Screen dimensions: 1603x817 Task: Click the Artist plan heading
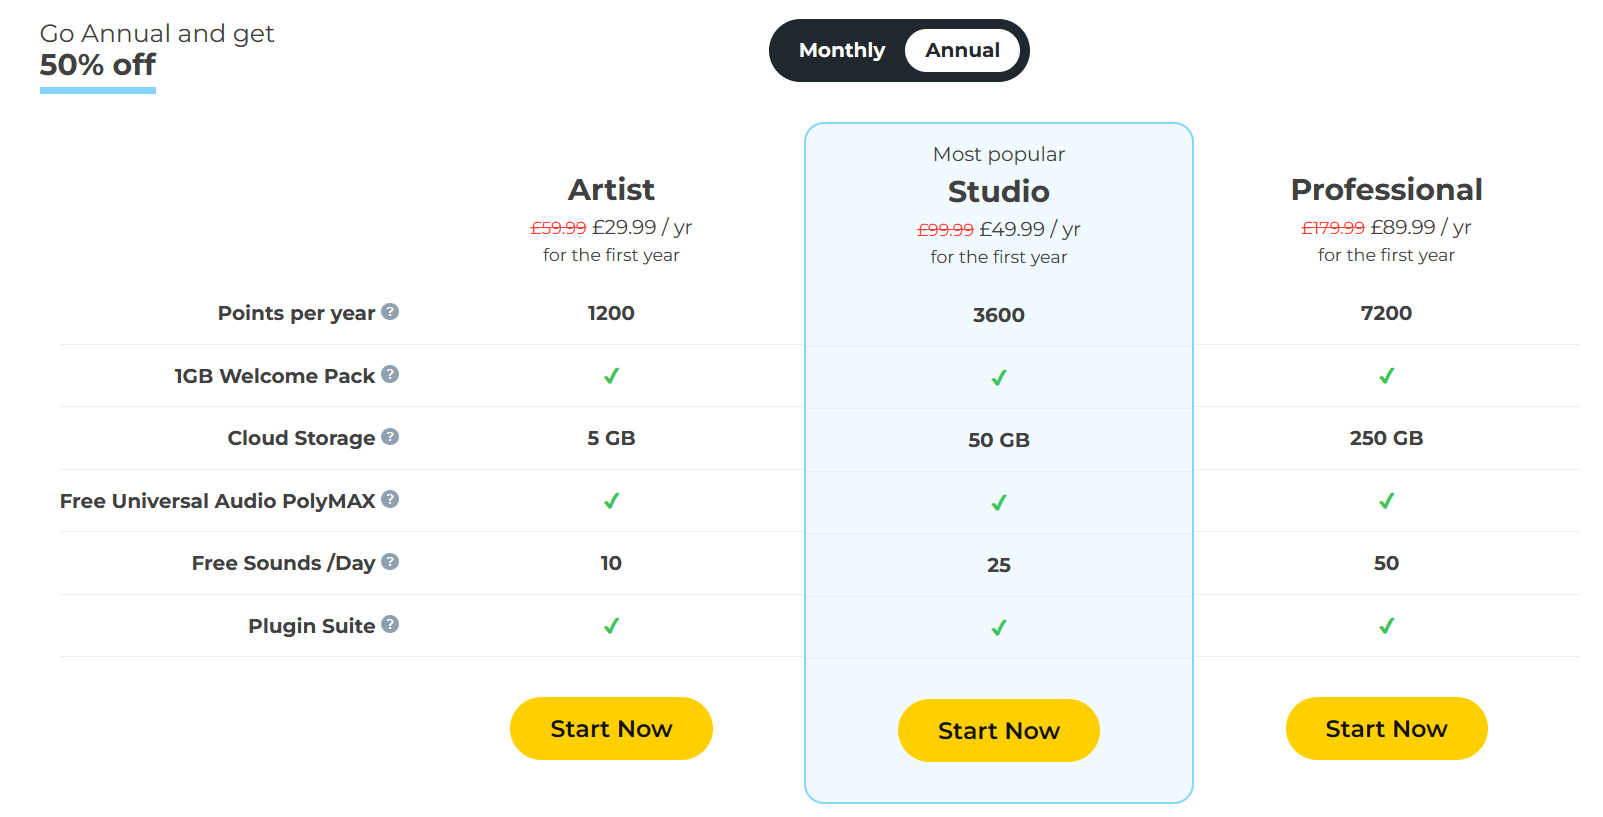point(611,189)
